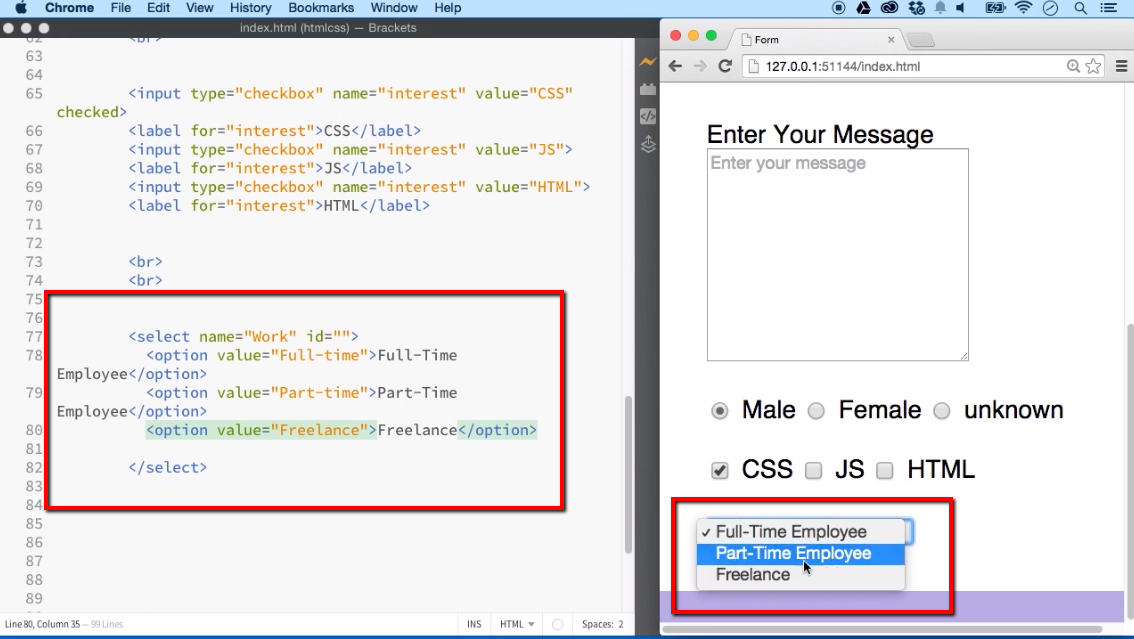Screen dimensions: 1134x639
Task: Select the Female radio button
Action: (816, 410)
